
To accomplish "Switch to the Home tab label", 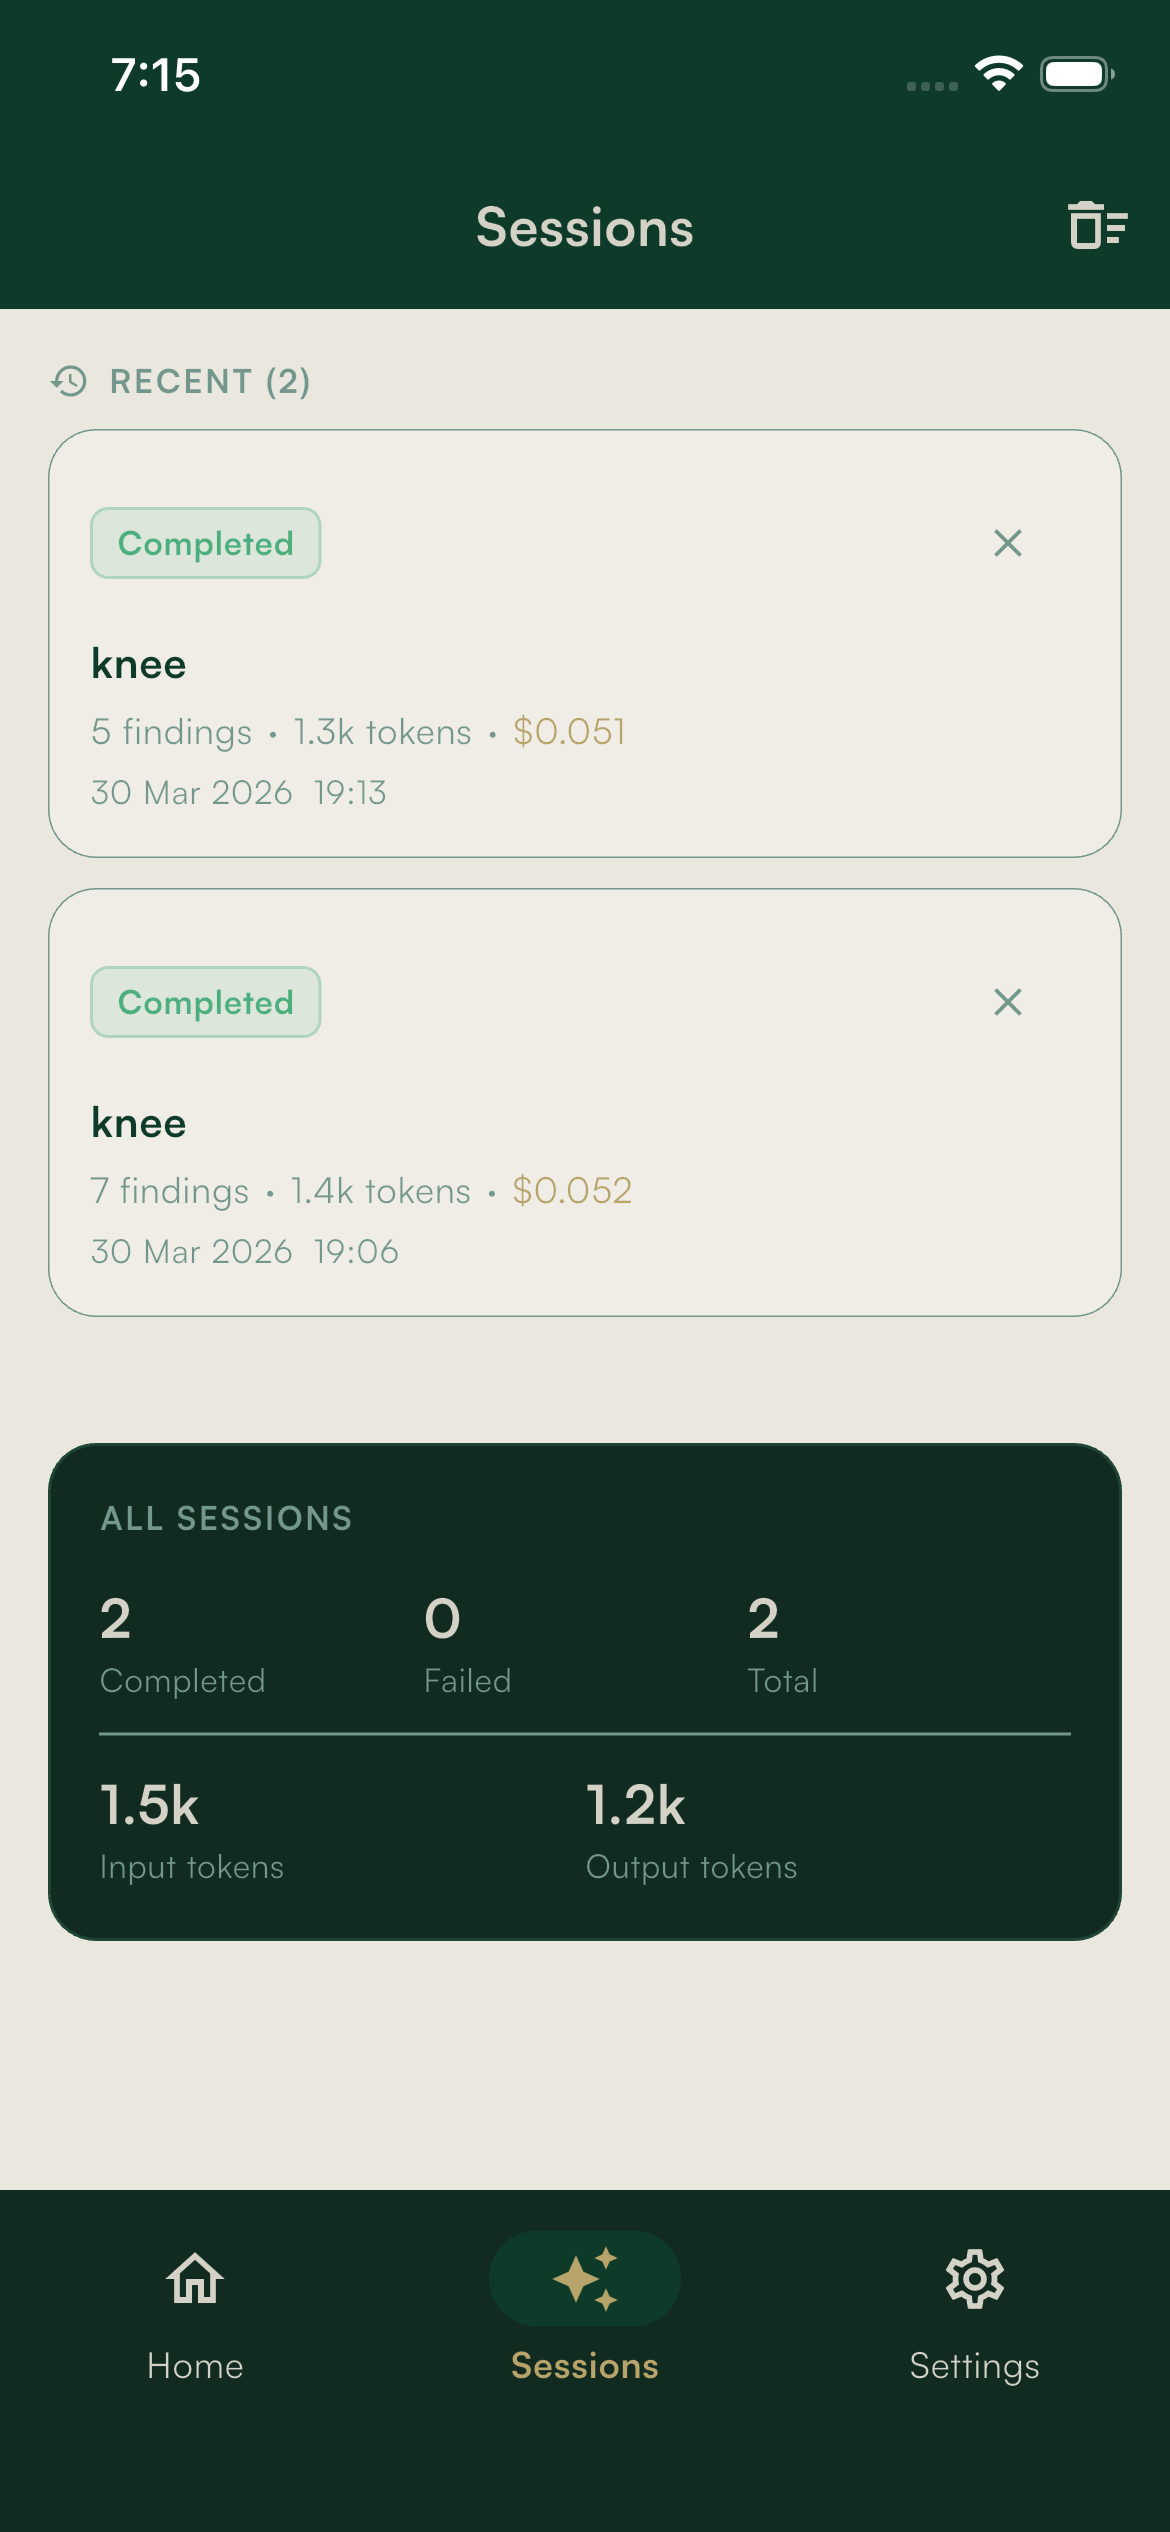I will (x=195, y=2366).
